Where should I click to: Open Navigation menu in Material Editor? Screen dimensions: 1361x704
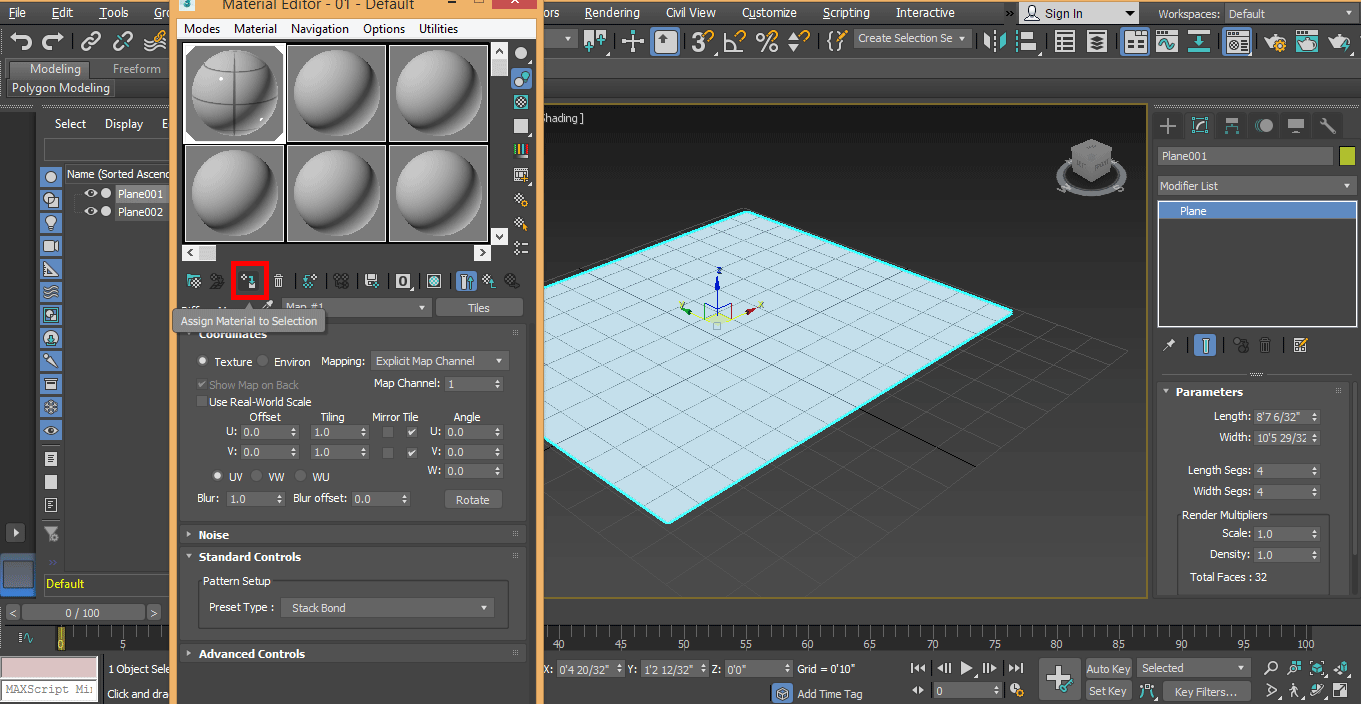pos(320,29)
